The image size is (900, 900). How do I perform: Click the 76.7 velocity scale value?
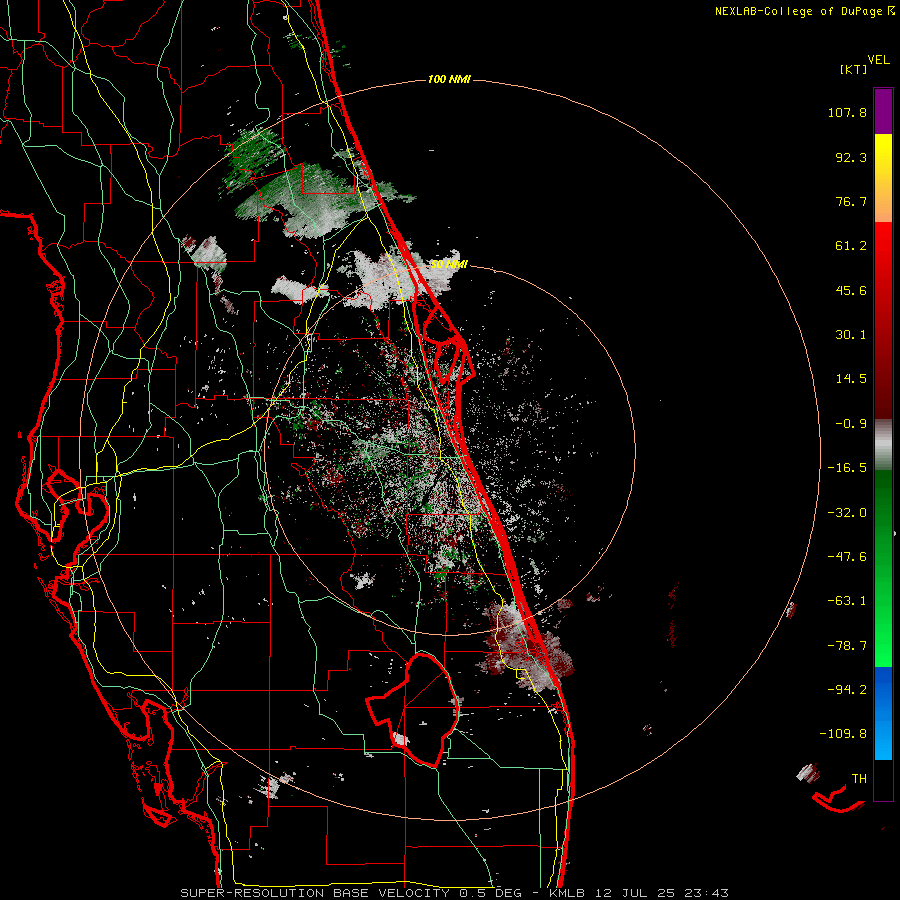(x=851, y=201)
